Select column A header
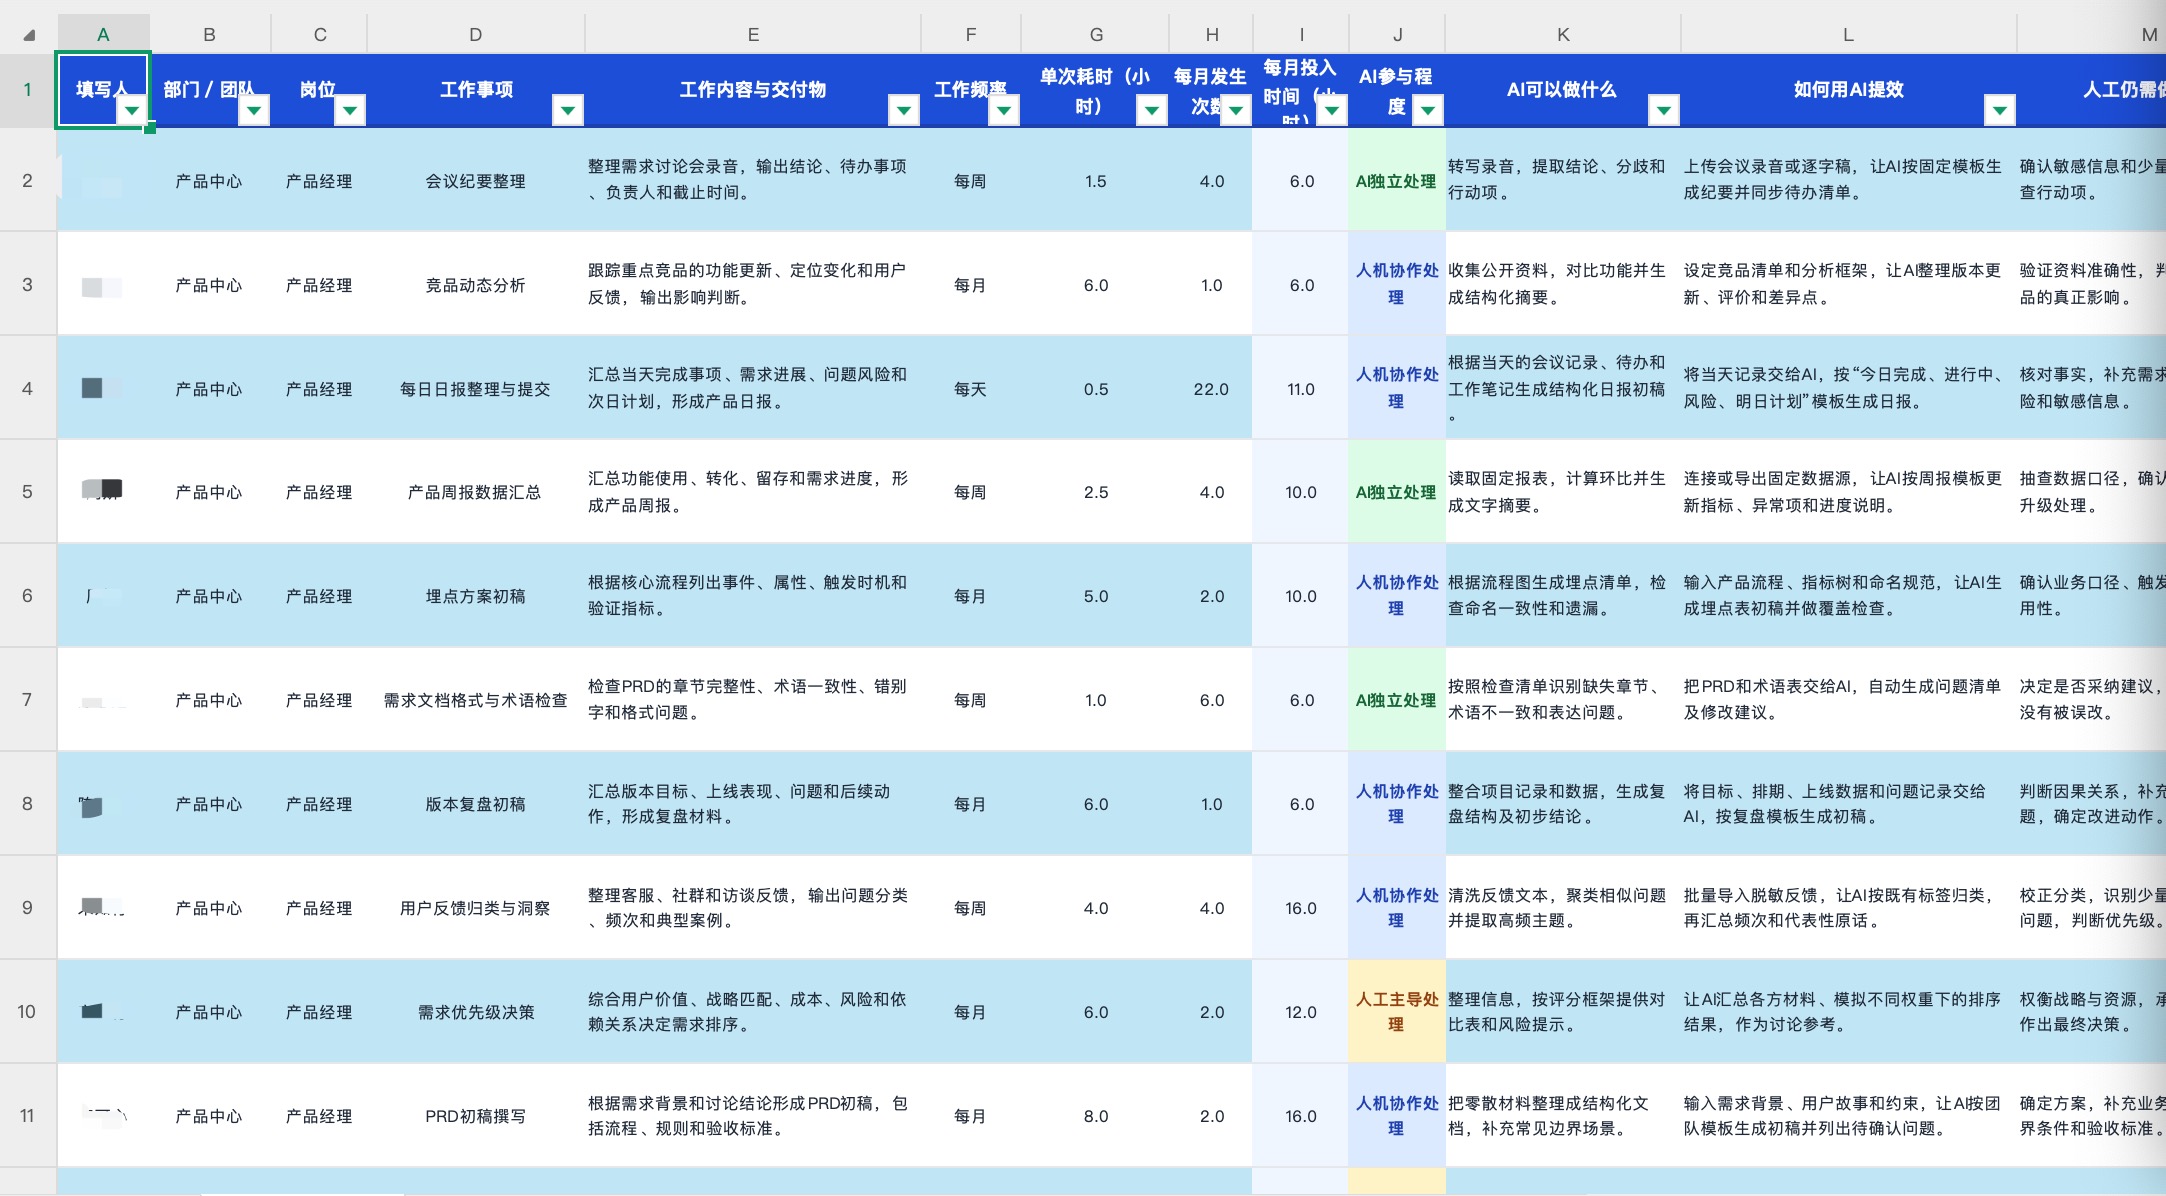The width and height of the screenshot is (2166, 1196). pyautogui.click(x=103, y=34)
